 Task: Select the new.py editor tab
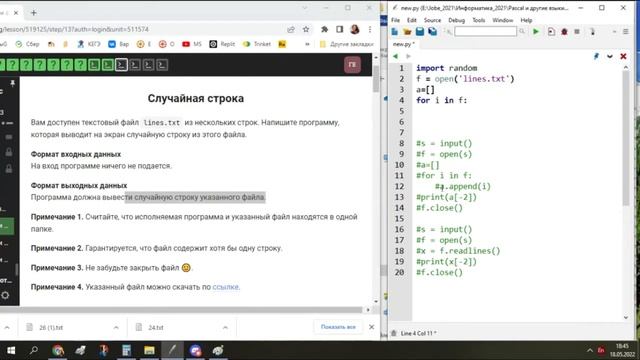tap(404, 44)
